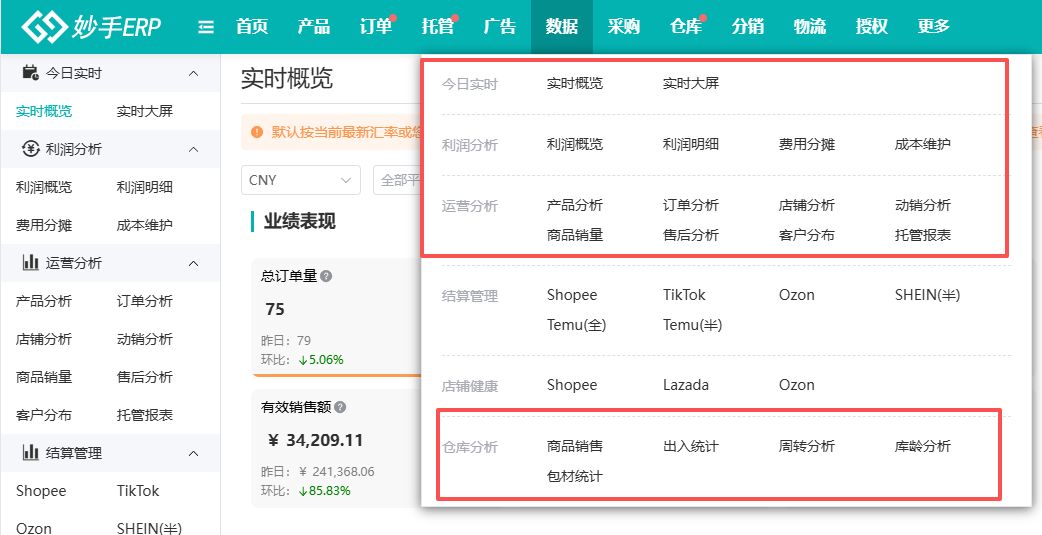Click the help icon next to 总订单量
The image size is (1042, 535).
click(326, 276)
